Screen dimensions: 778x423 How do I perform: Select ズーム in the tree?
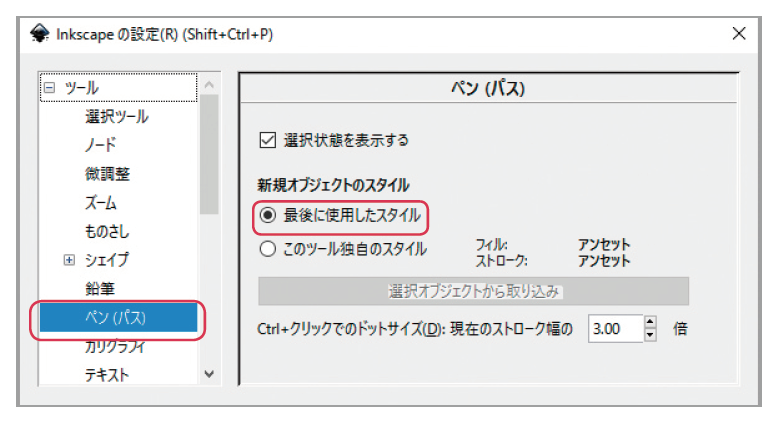[101, 202]
